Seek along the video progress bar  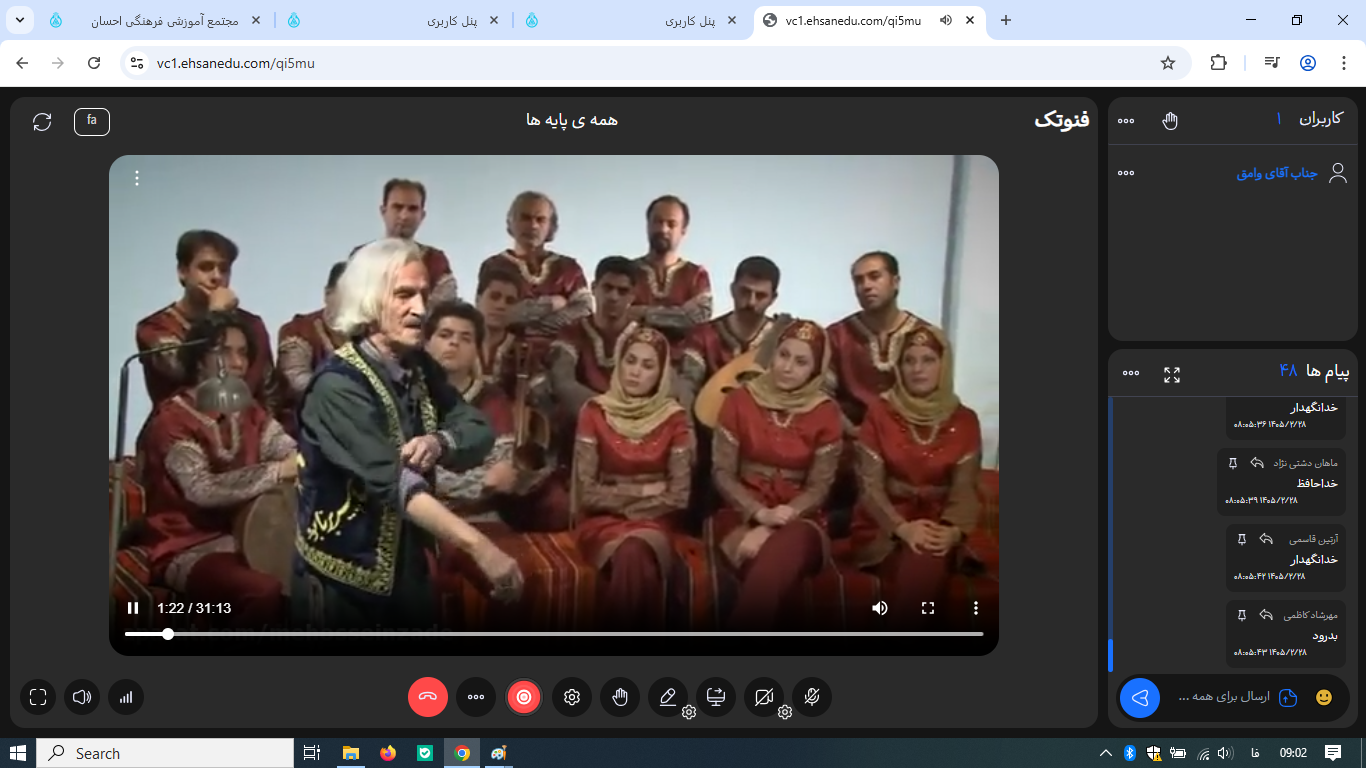click(554, 634)
